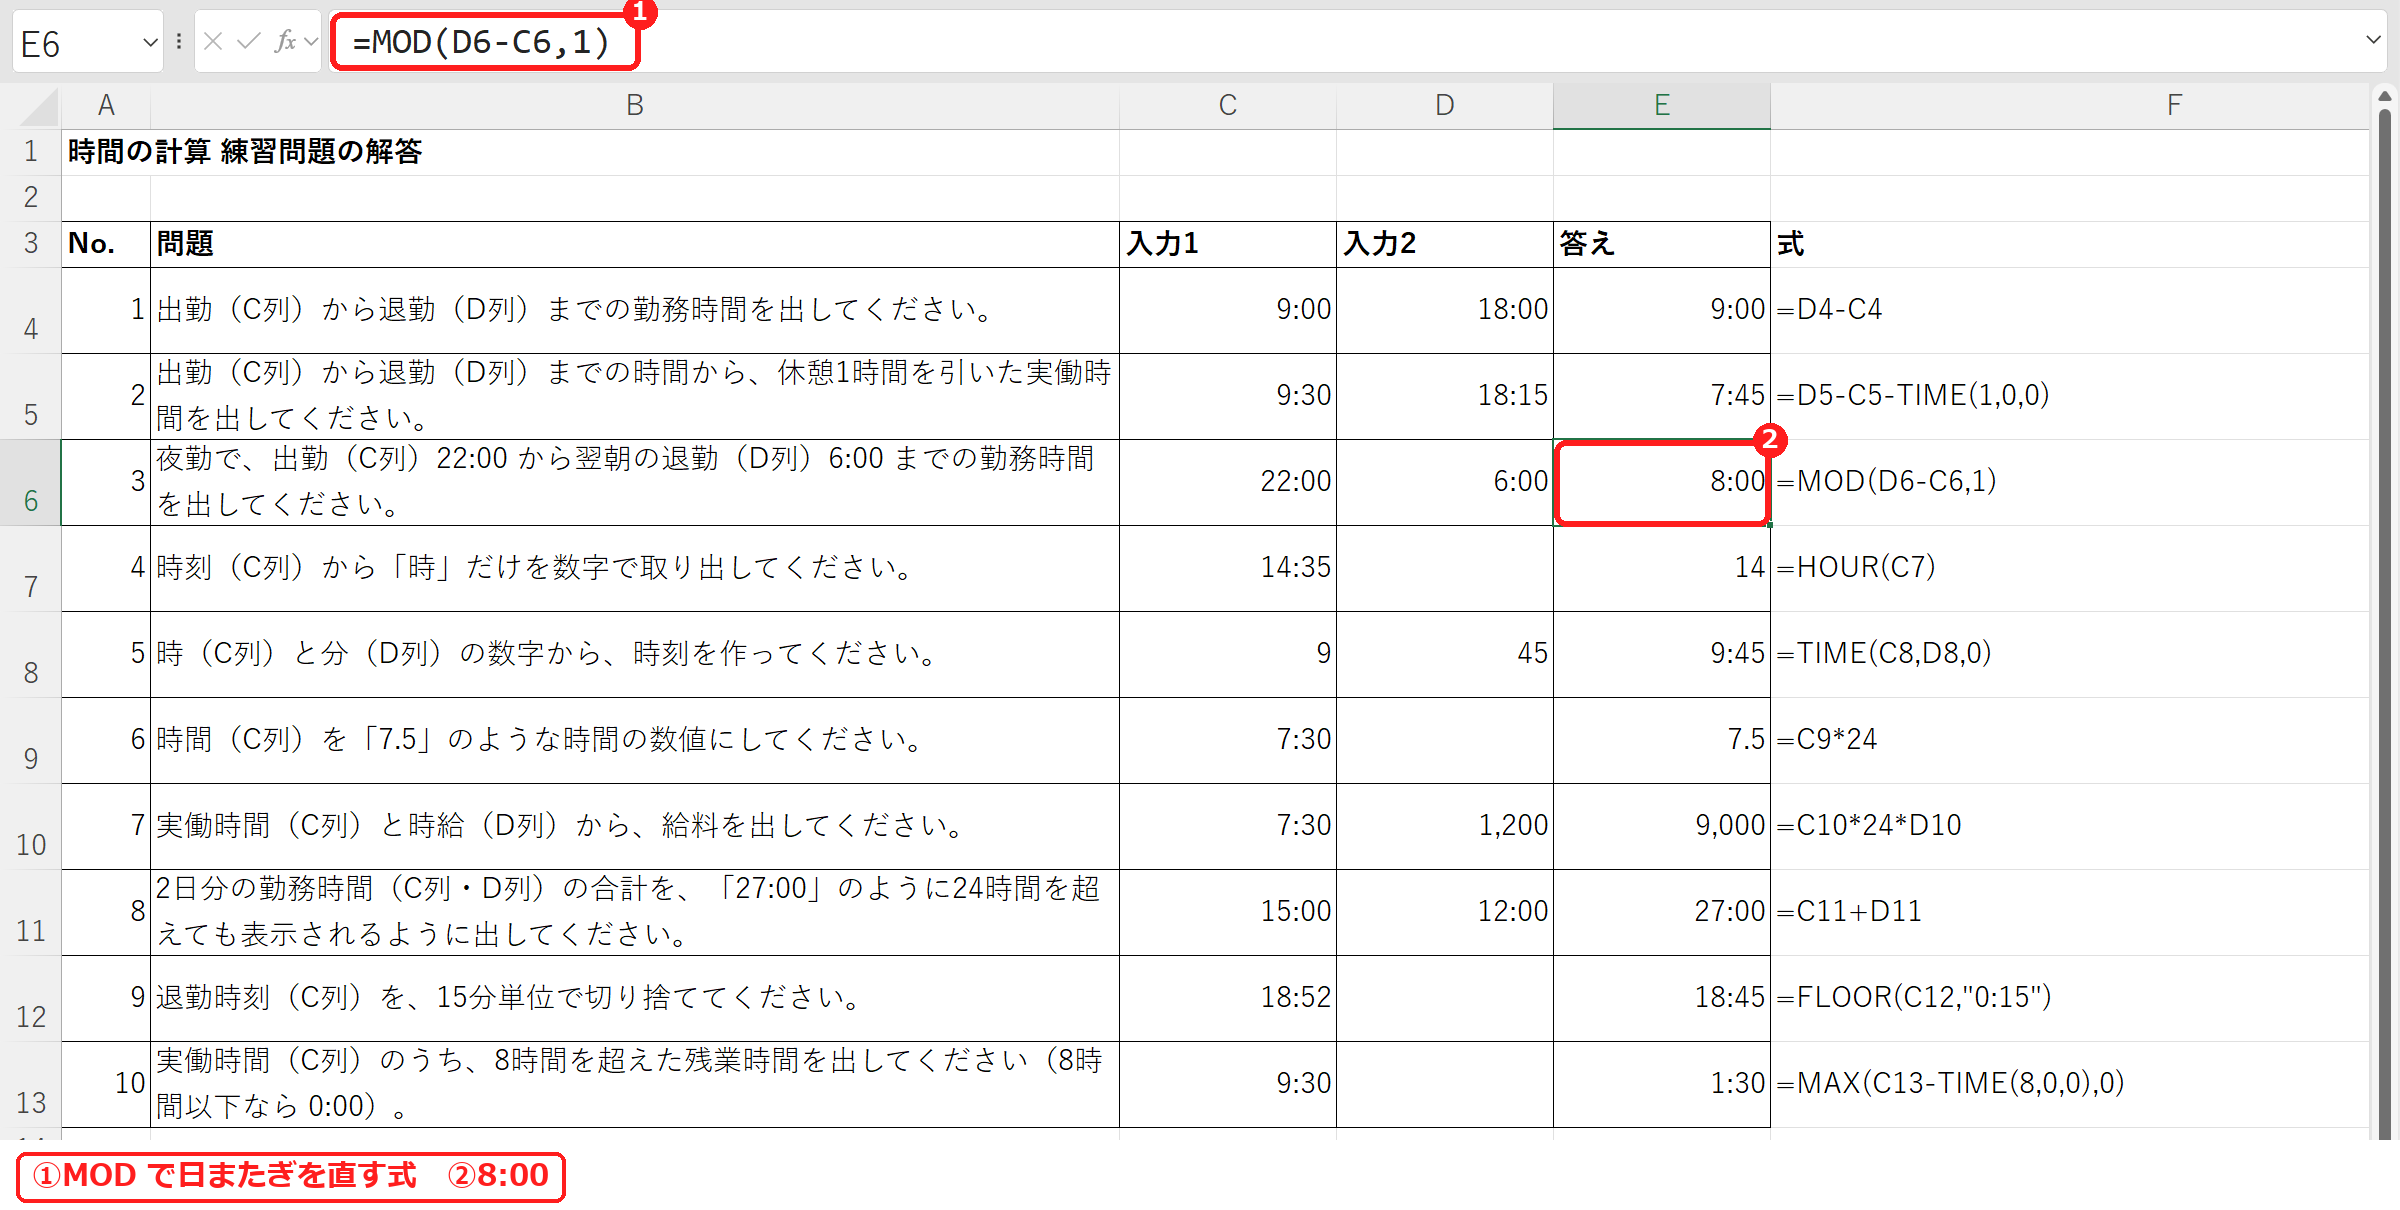This screenshot has width=2400, height=1210.
Task: Click answer cell showing 7:45
Action: [1662, 396]
